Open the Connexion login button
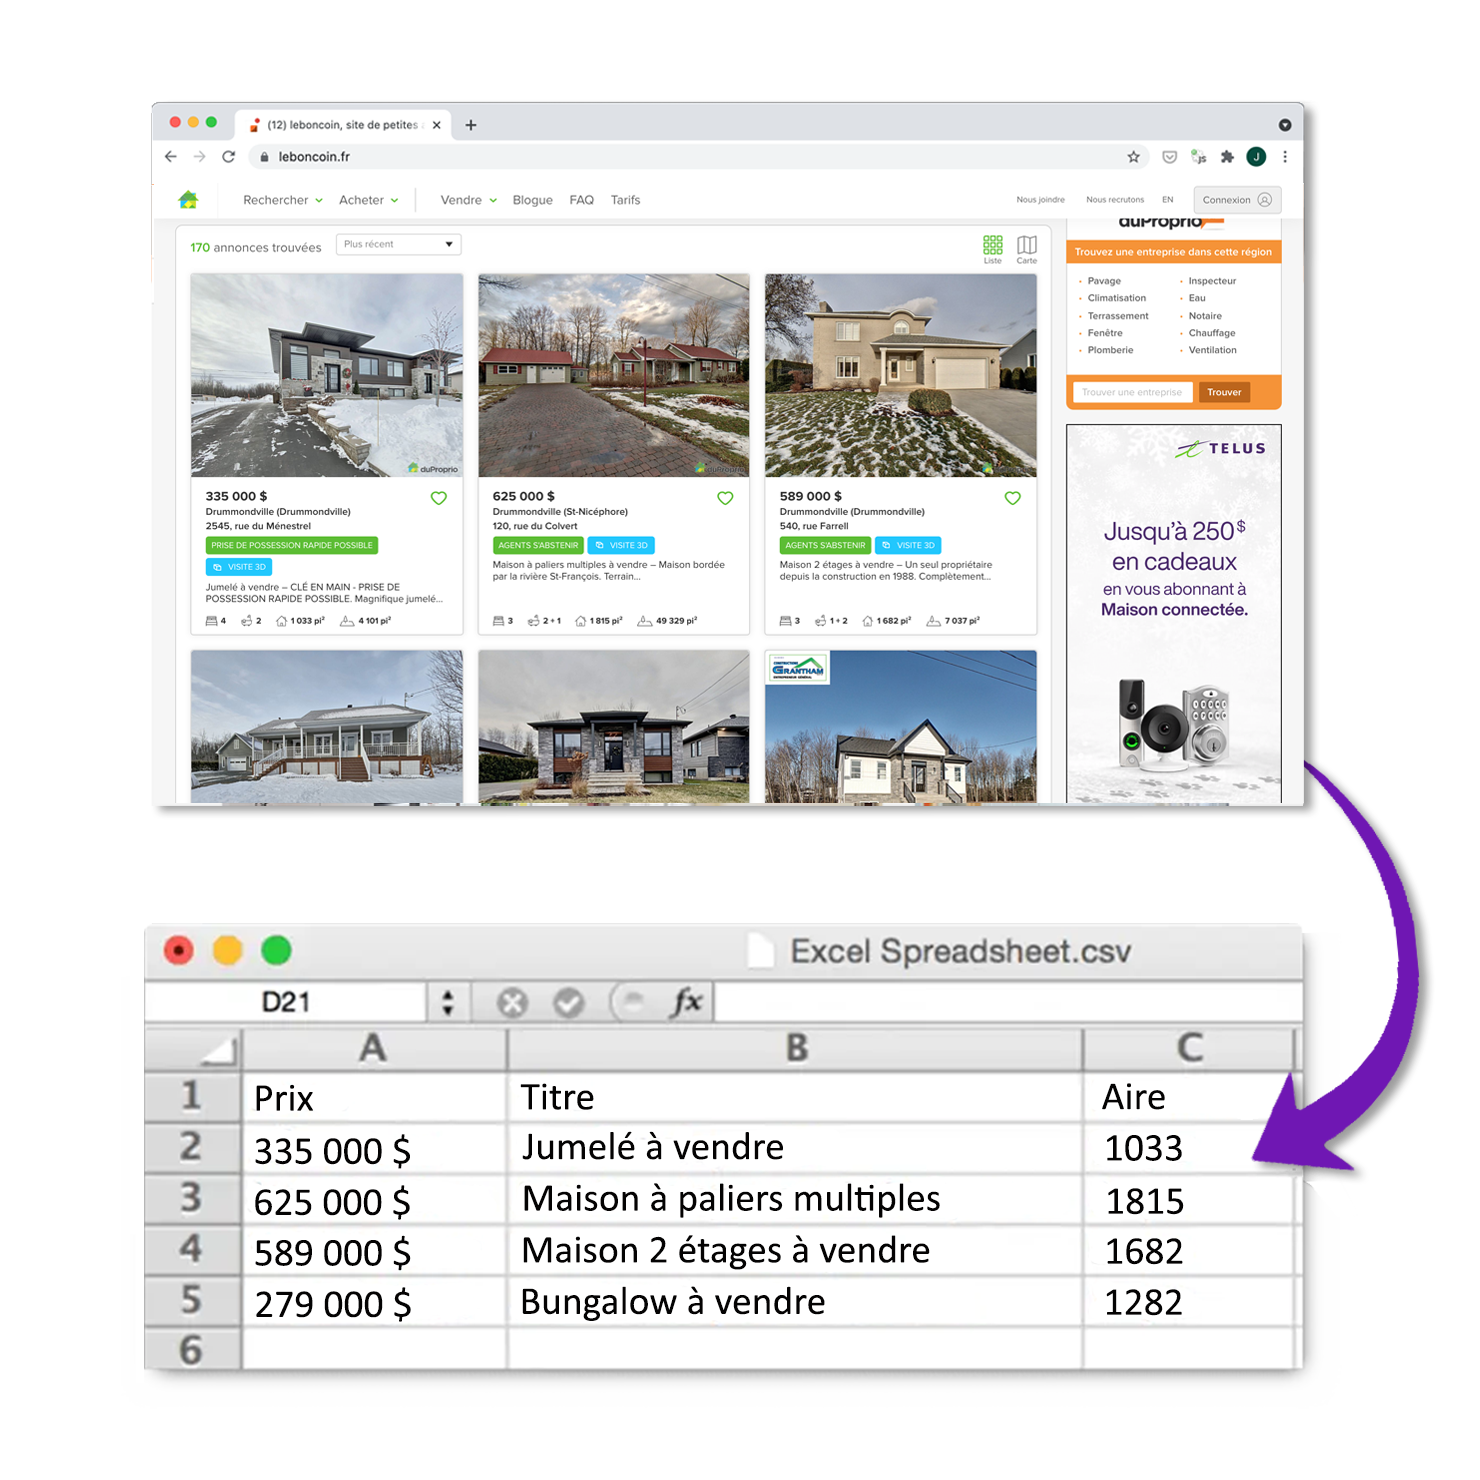The height and width of the screenshot is (1480, 1480). (x=1236, y=199)
